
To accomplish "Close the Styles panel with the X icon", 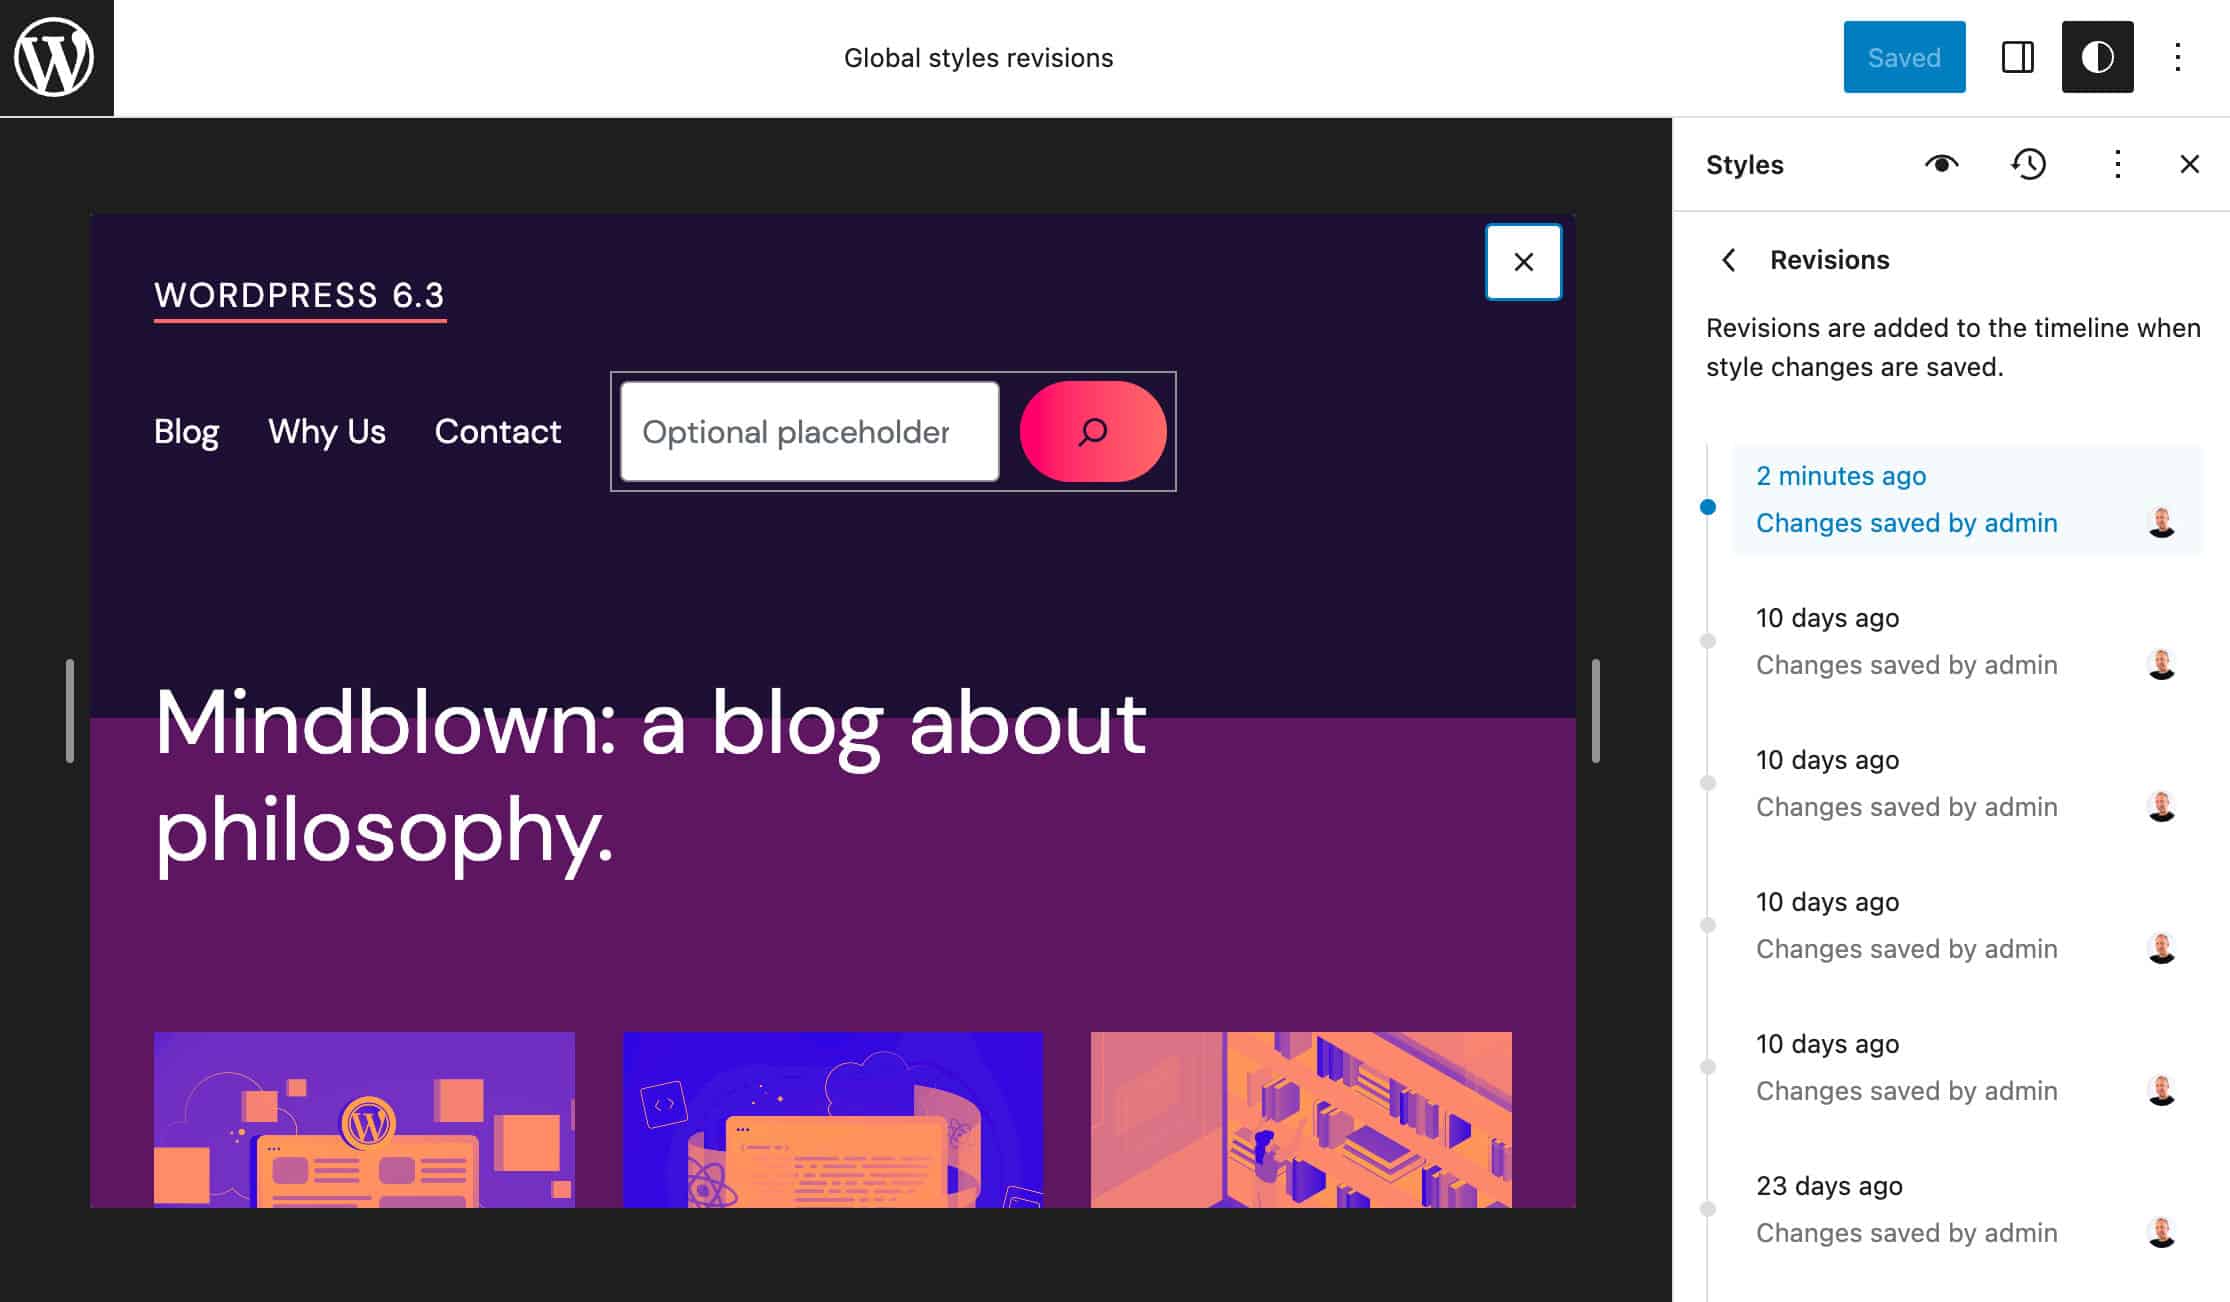I will (2190, 164).
